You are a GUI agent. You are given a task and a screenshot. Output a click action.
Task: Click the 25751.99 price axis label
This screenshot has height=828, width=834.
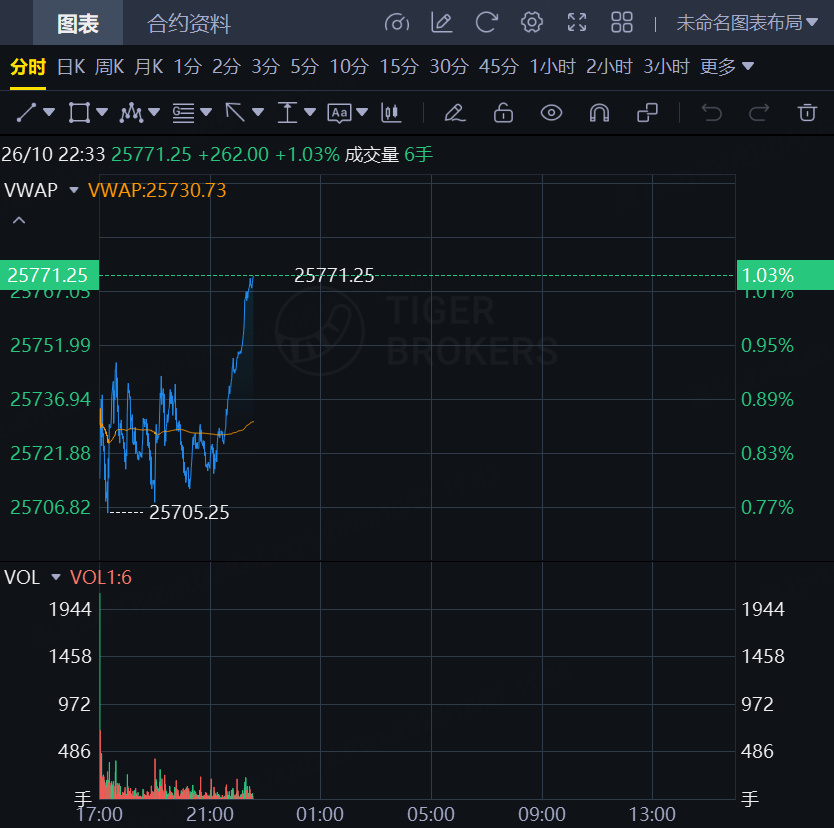[51, 346]
